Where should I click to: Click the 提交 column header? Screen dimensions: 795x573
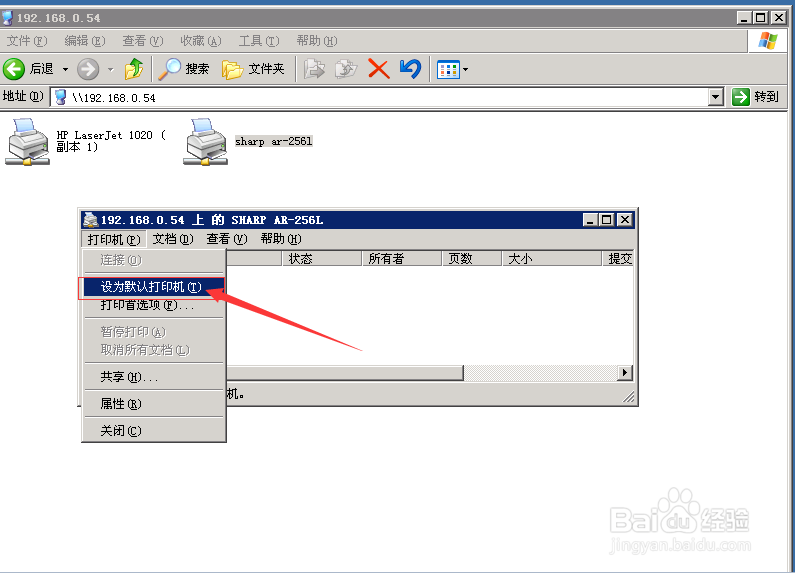(x=618, y=259)
